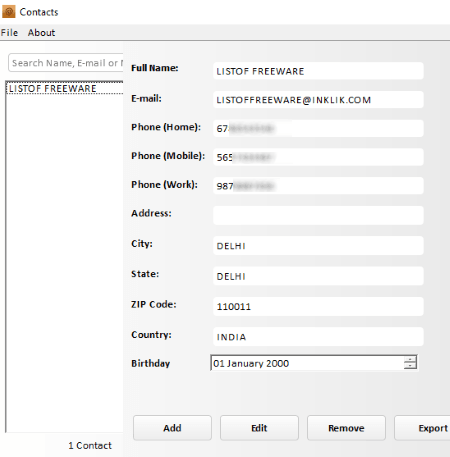Click the 'Phone (Home):' label

[166, 127]
